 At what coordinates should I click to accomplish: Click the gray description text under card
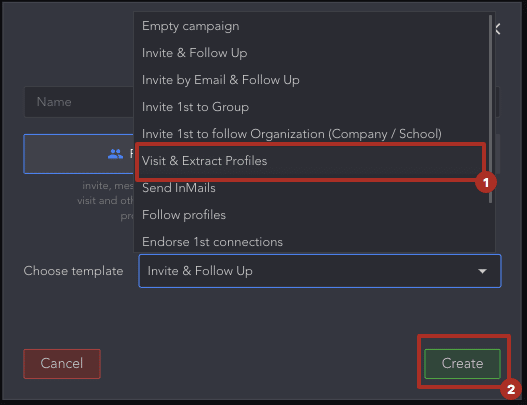point(105,200)
